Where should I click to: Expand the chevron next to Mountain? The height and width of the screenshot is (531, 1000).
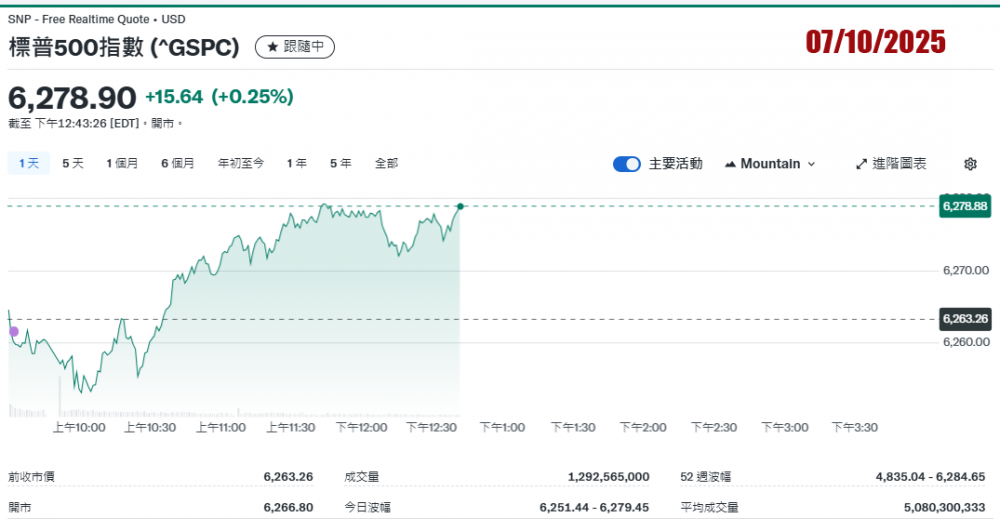811,164
